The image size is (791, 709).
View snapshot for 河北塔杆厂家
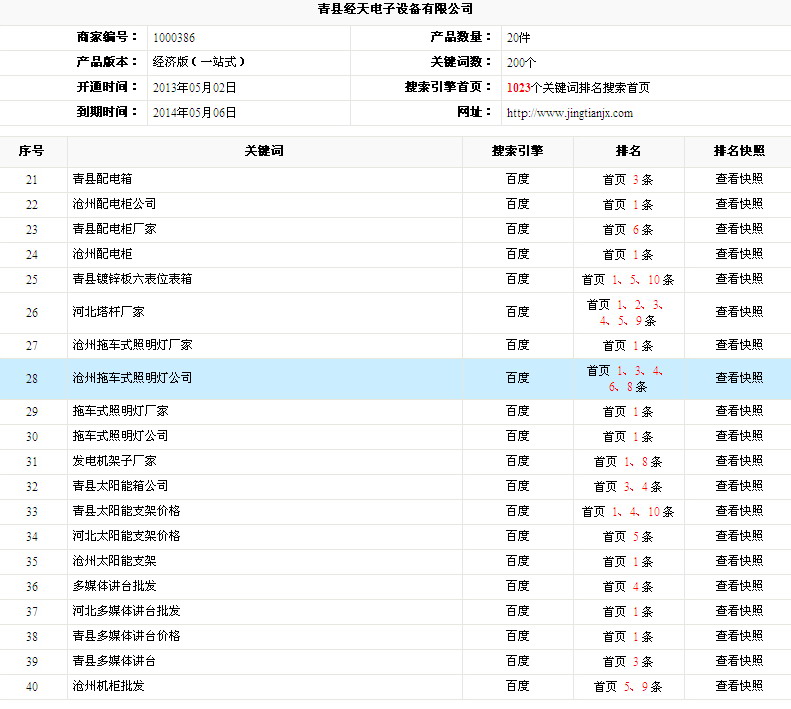tap(739, 312)
